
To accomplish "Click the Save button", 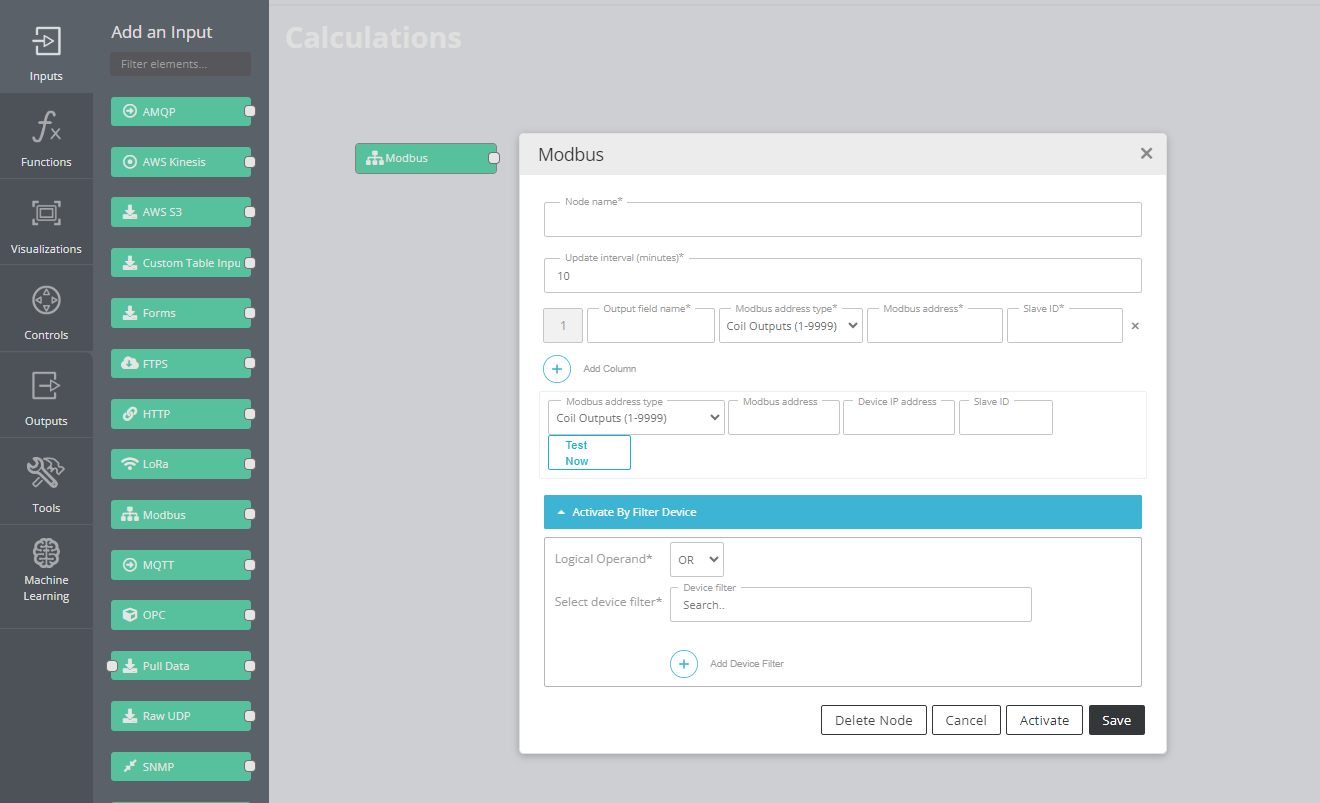I will 1117,720.
